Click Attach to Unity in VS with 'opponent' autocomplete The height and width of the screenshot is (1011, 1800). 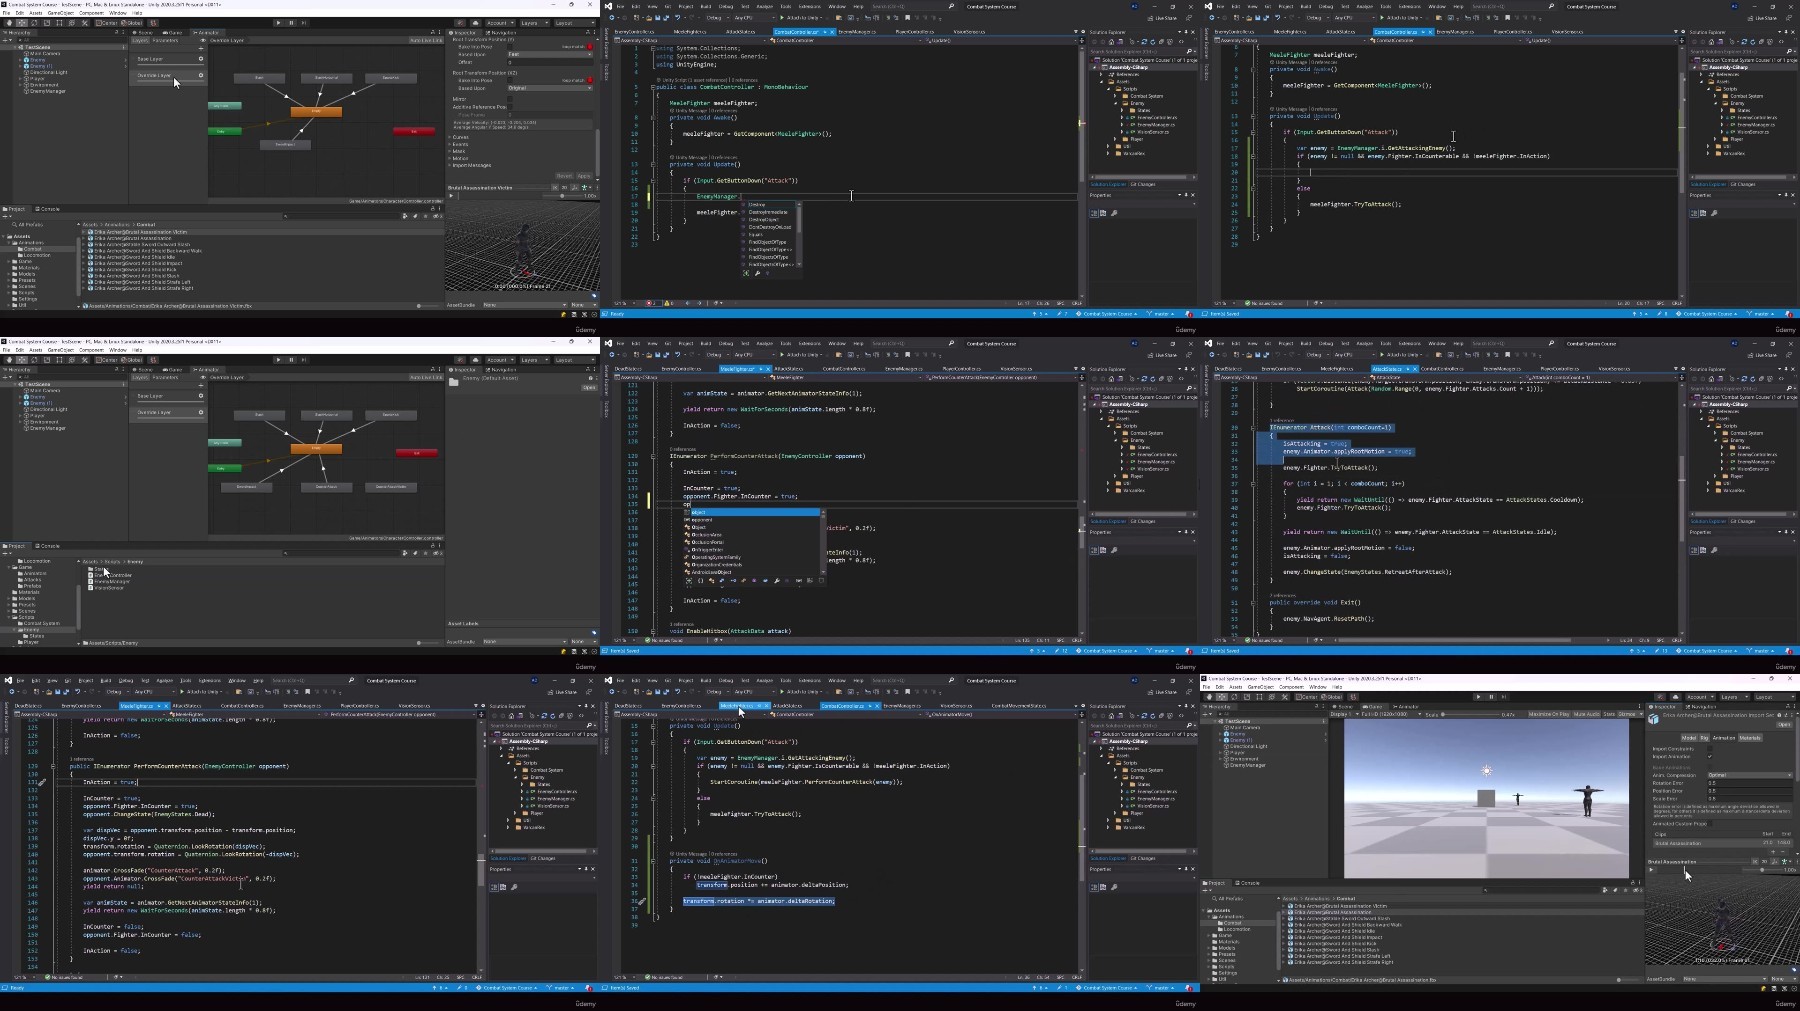click(x=802, y=355)
